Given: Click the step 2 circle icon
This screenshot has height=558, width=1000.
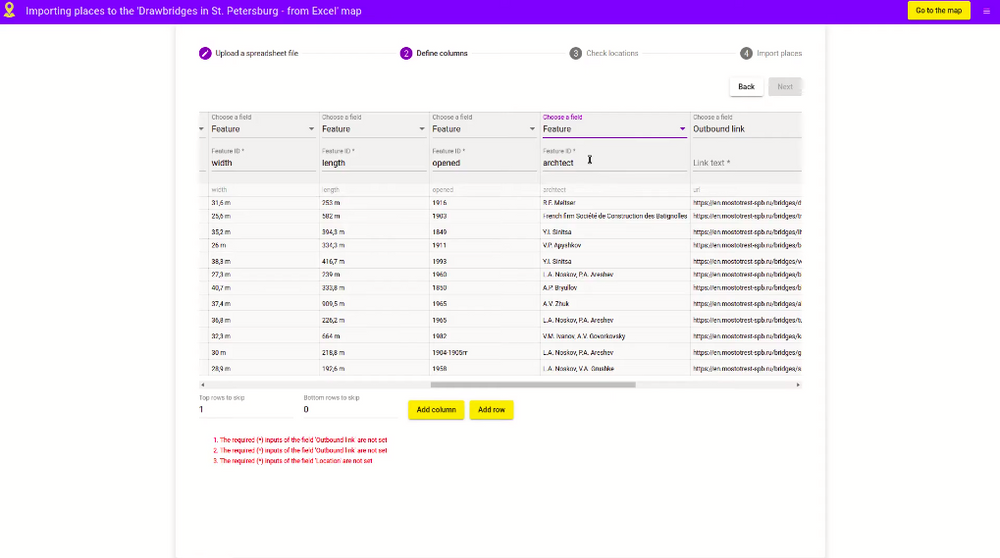Looking at the screenshot, I should [406, 53].
